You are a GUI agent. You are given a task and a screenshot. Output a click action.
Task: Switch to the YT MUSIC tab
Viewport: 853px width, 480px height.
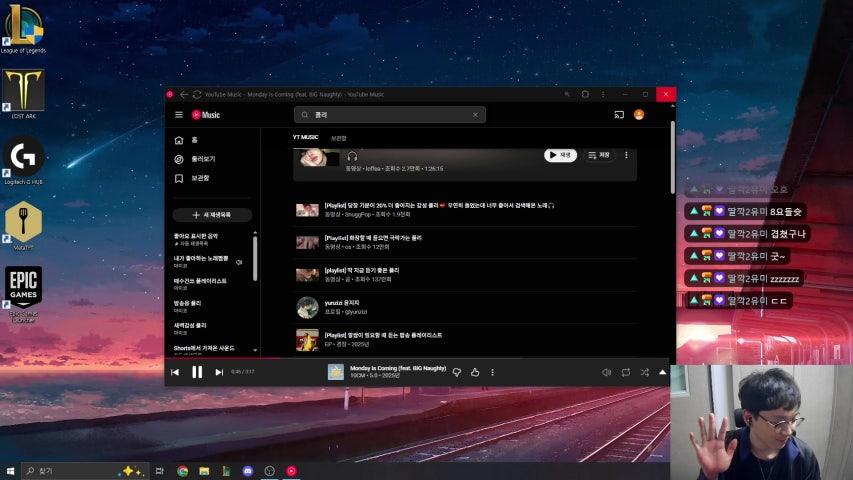pos(305,137)
